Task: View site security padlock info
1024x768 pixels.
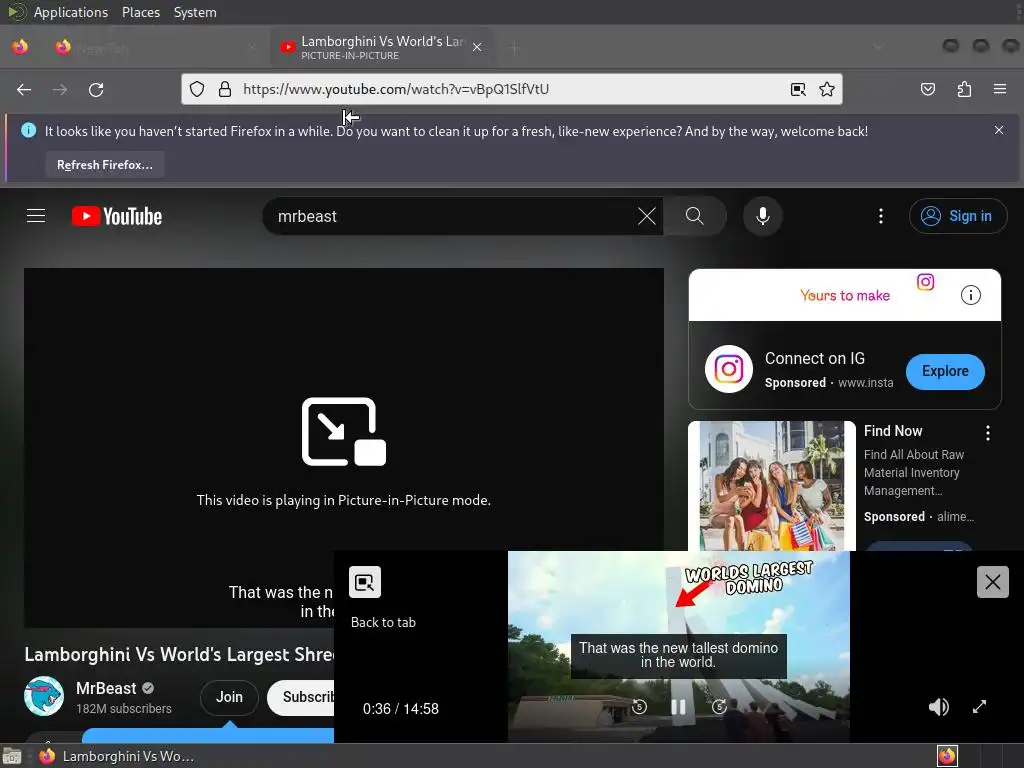Action: [225, 89]
